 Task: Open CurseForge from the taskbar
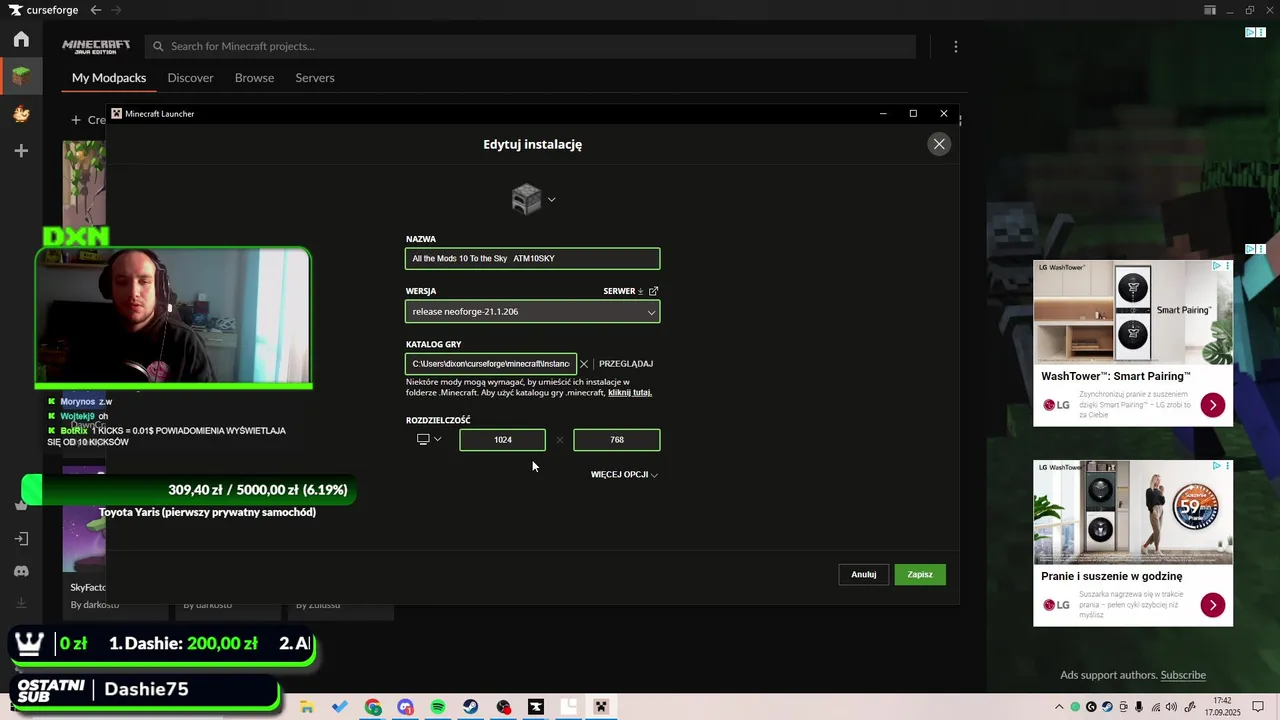tap(536, 707)
